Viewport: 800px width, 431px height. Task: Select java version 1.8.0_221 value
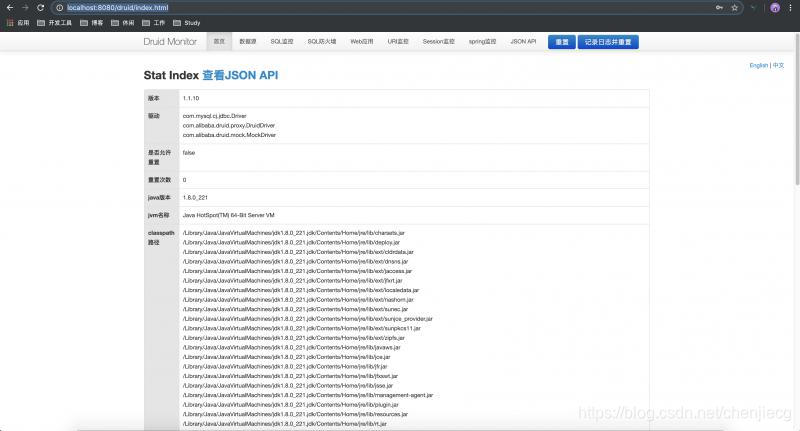(x=195, y=197)
